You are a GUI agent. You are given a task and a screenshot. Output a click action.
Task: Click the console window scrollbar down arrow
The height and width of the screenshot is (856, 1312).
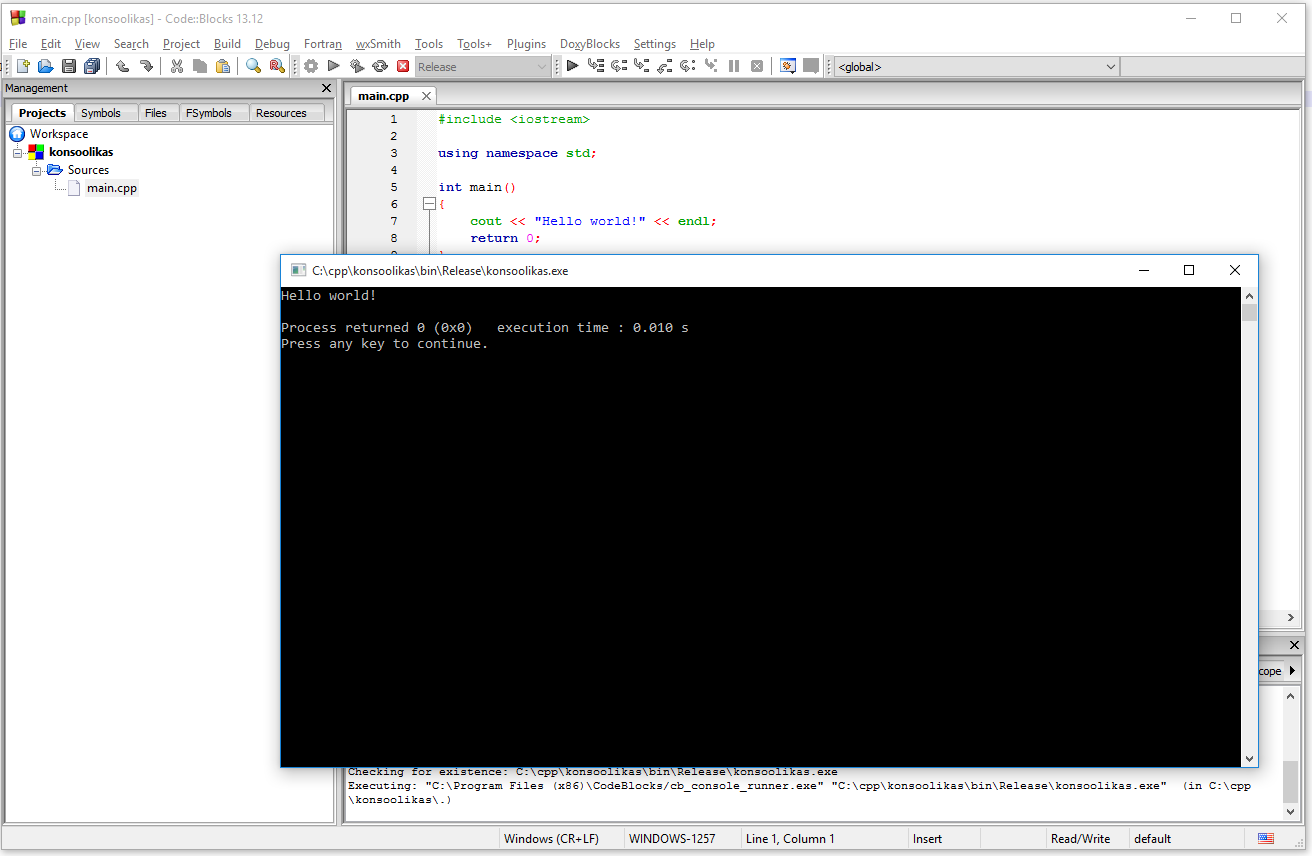click(1249, 758)
